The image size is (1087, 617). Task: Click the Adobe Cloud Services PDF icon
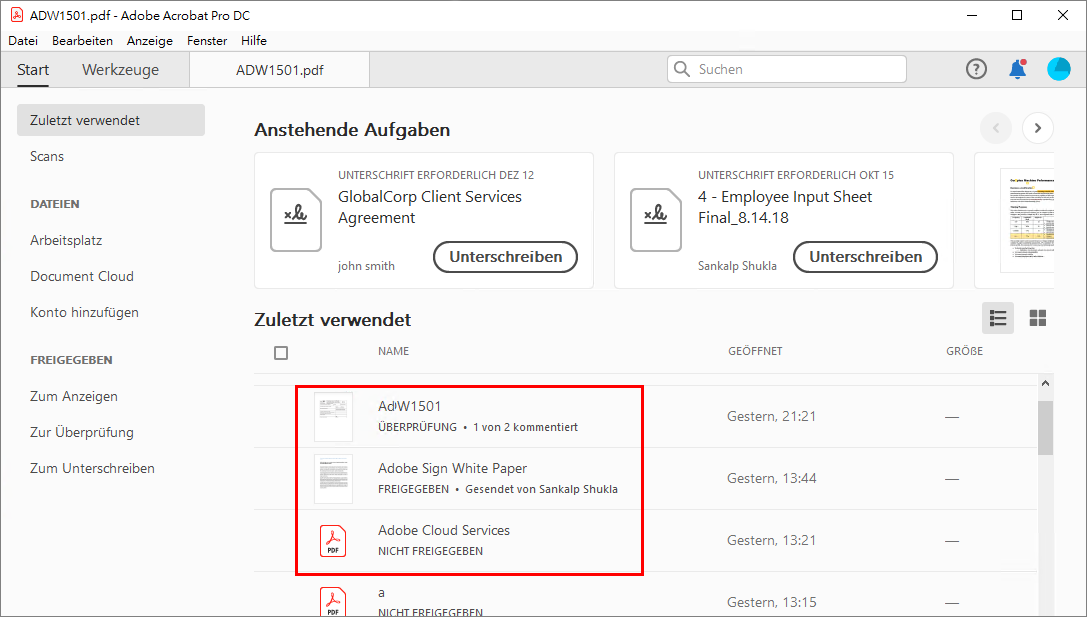point(333,540)
